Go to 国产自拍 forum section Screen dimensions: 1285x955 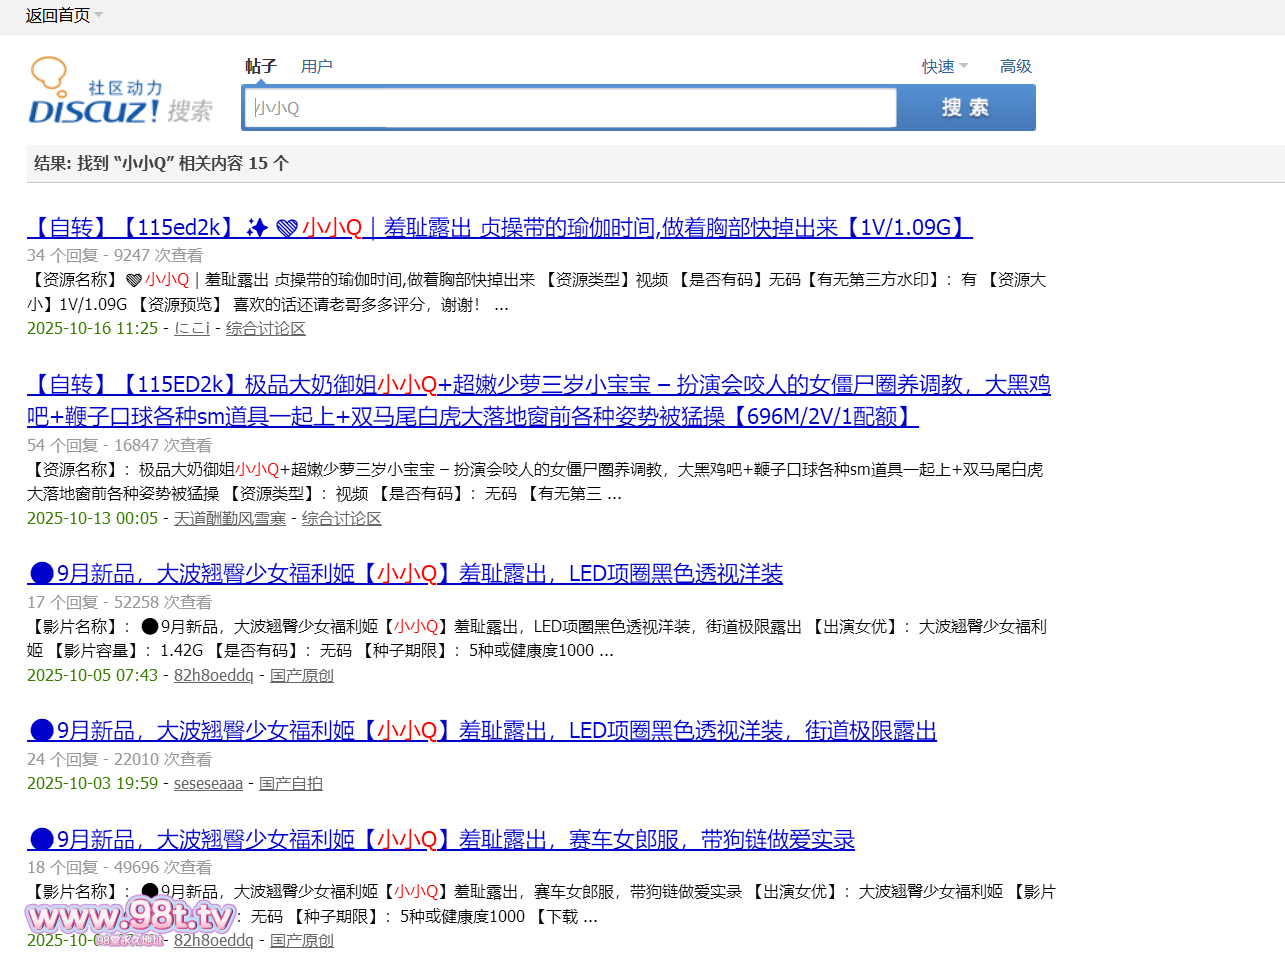pos(291,784)
